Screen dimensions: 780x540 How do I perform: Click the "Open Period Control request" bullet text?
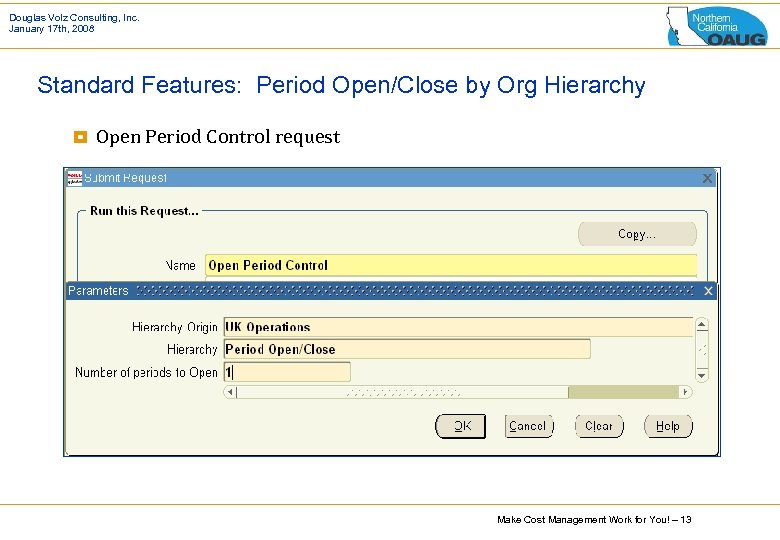218,137
